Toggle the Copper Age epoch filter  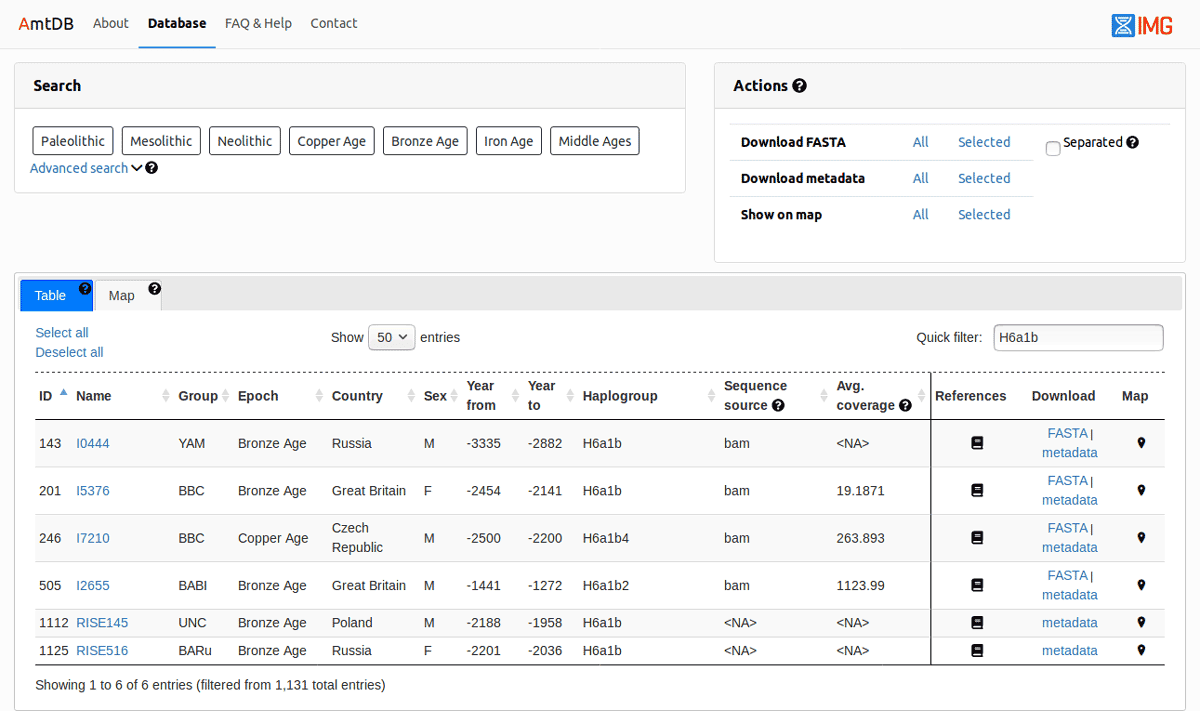[332, 141]
